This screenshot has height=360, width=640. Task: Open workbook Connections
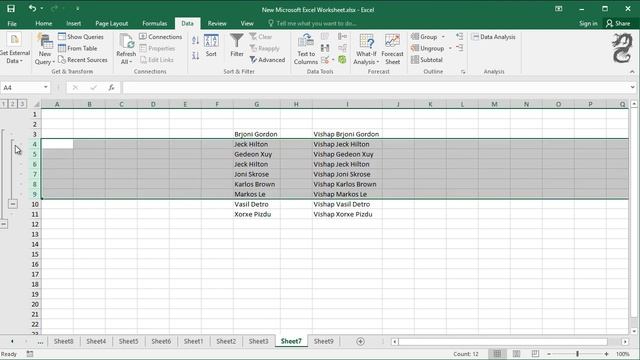pyautogui.click(x=160, y=37)
